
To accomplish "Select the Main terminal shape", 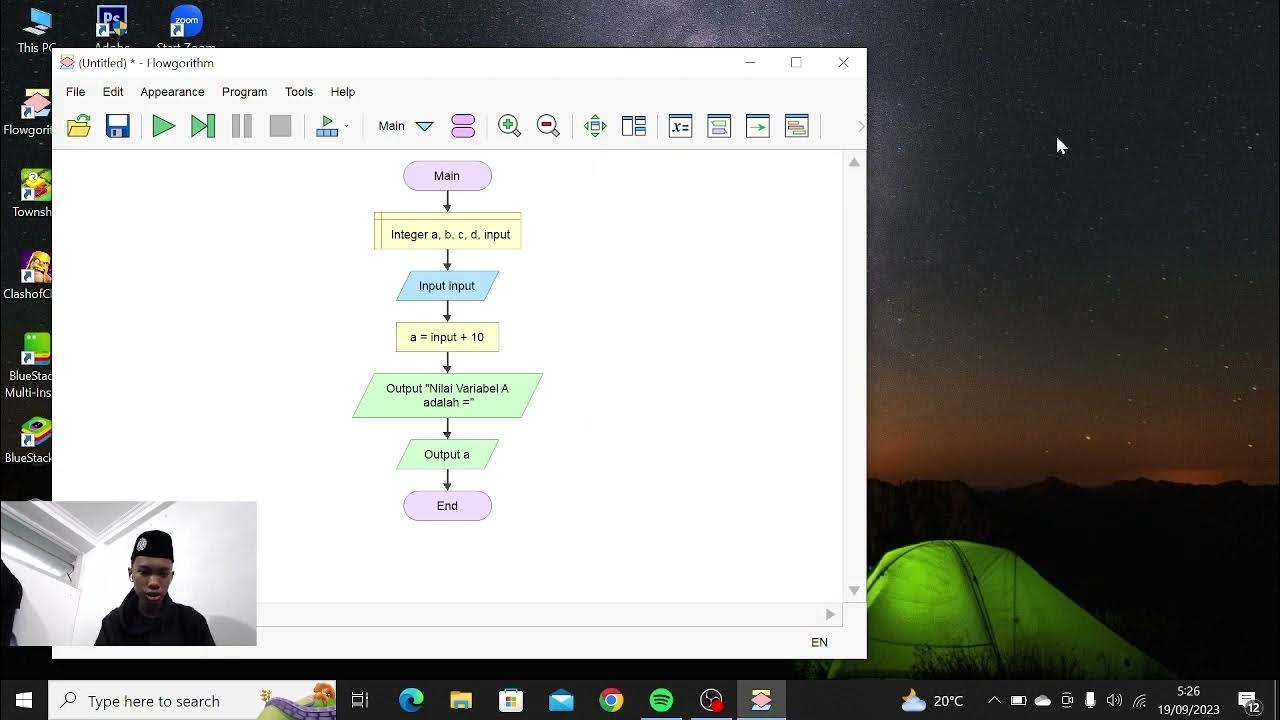I will [x=447, y=176].
